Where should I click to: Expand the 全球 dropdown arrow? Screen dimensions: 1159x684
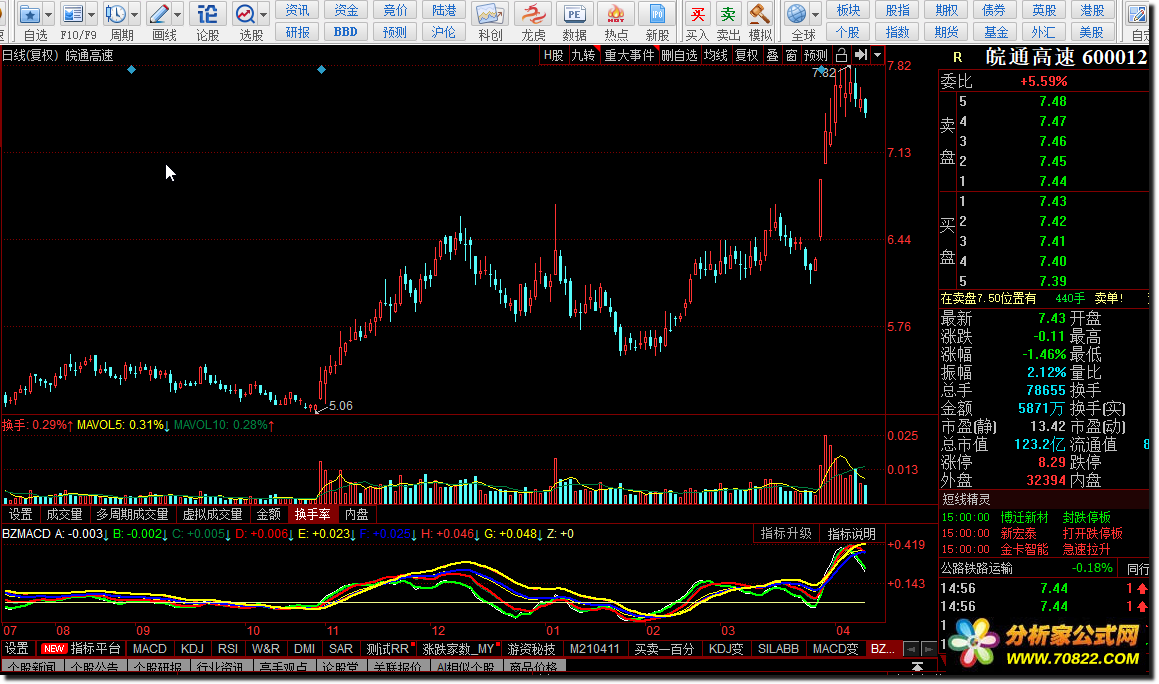pos(815,14)
